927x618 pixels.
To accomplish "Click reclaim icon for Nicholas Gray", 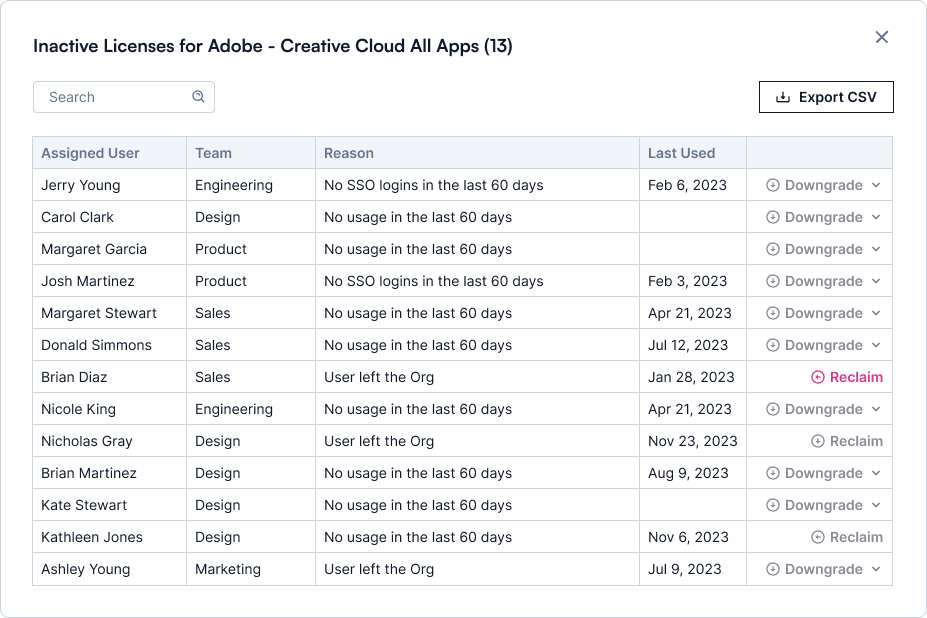I will click(x=818, y=441).
